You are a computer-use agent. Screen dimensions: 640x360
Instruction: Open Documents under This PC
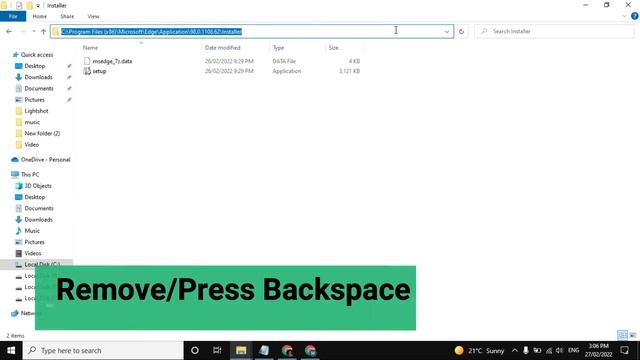click(39, 208)
